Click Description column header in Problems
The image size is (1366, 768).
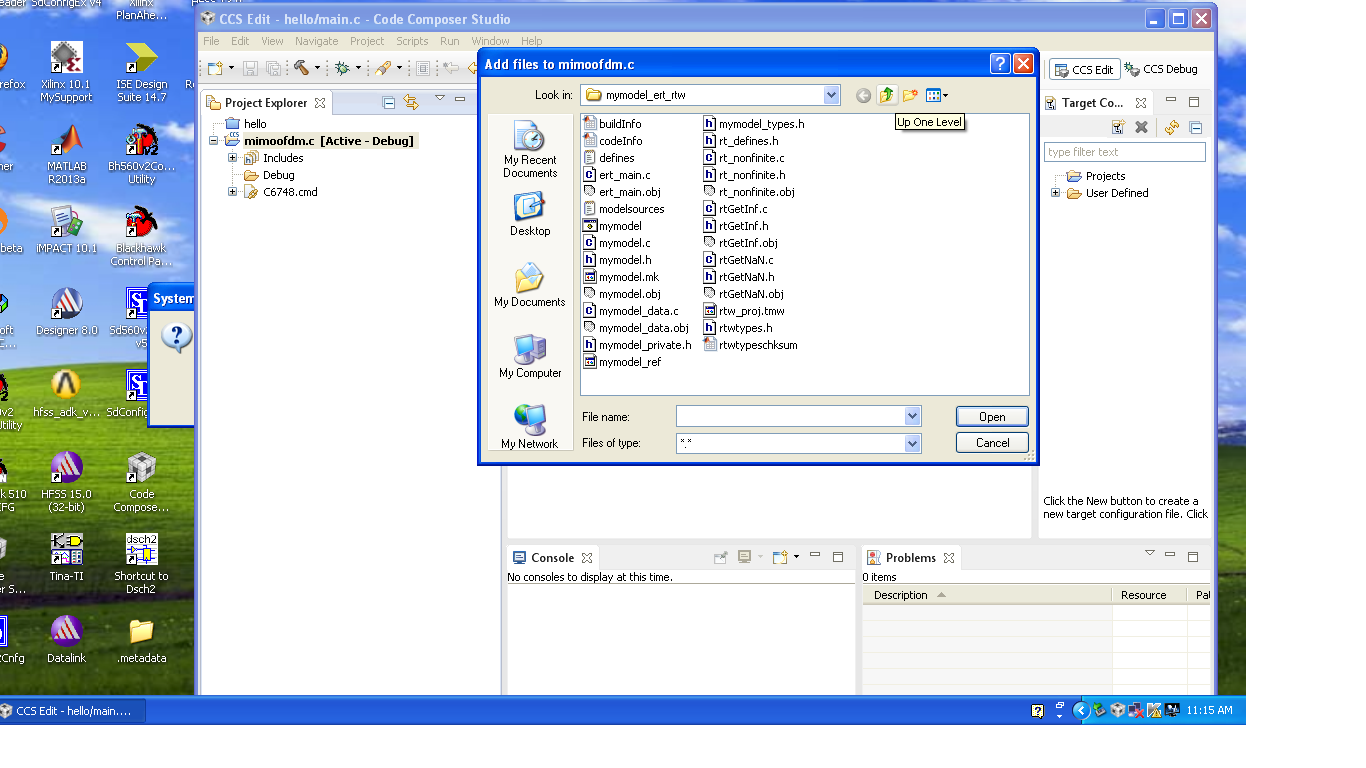coord(986,595)
